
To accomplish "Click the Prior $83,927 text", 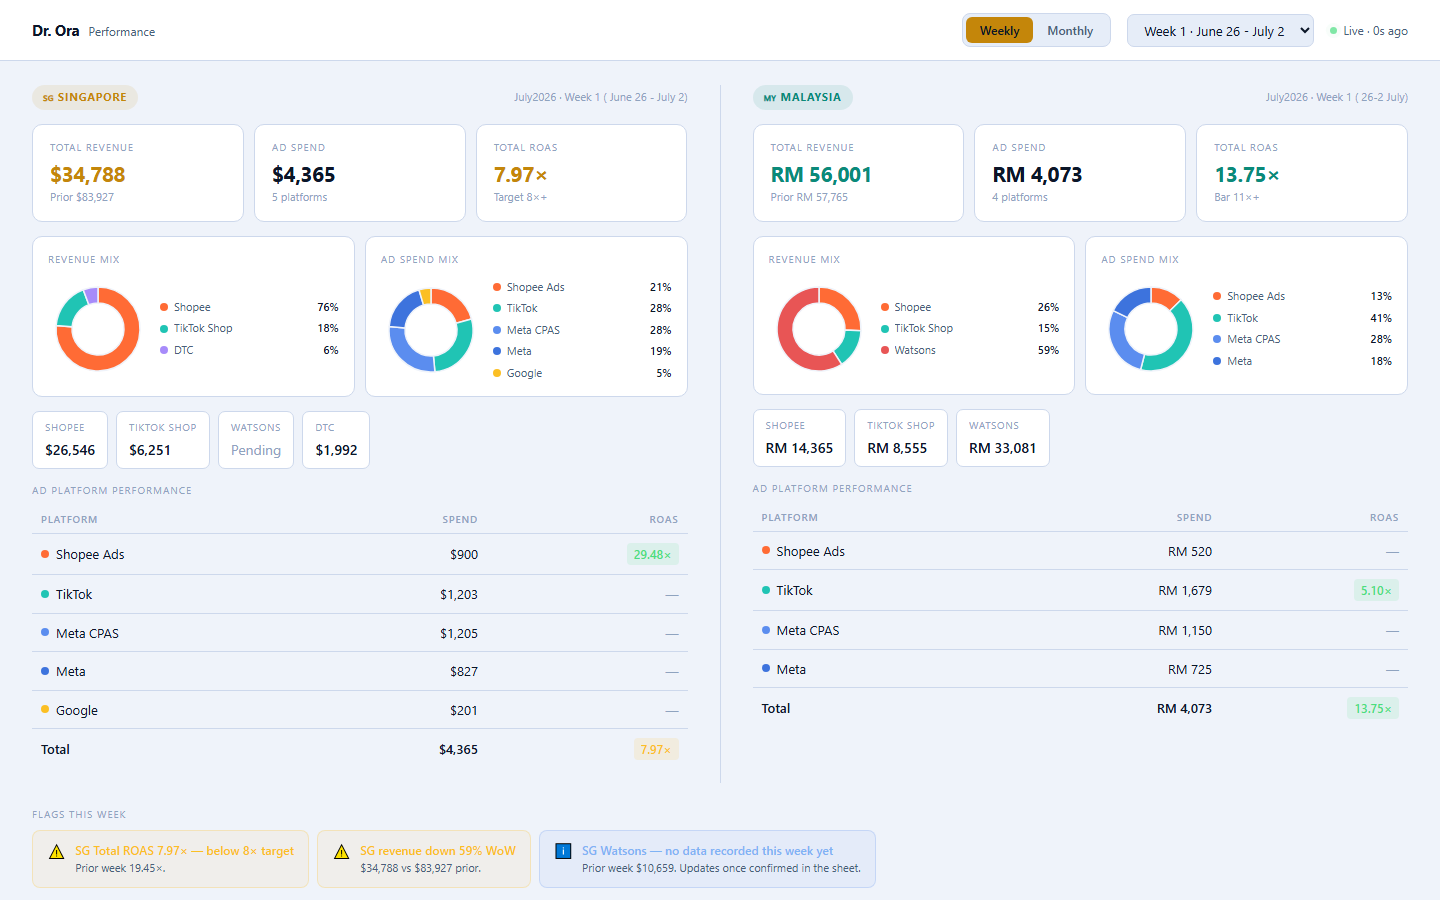I will [x=82, y=197].
